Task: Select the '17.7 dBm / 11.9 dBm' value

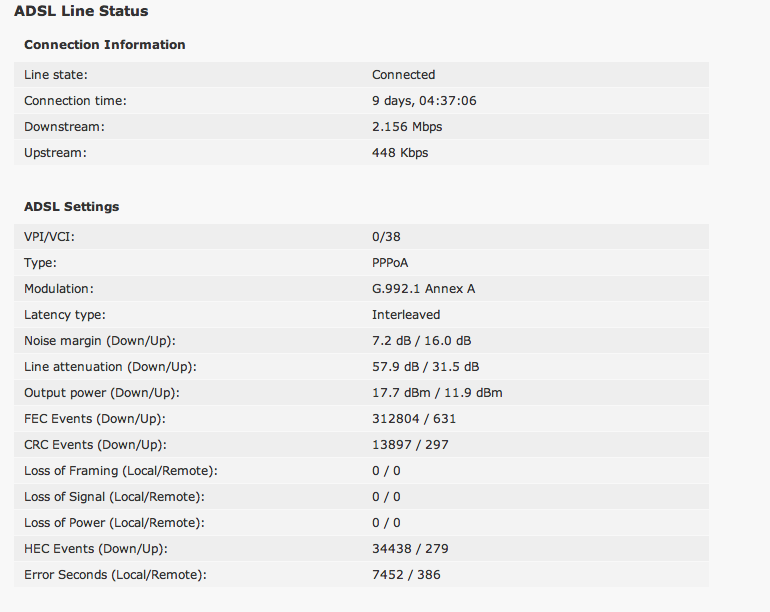Action: pyautogui.click(x=437, y=393)
